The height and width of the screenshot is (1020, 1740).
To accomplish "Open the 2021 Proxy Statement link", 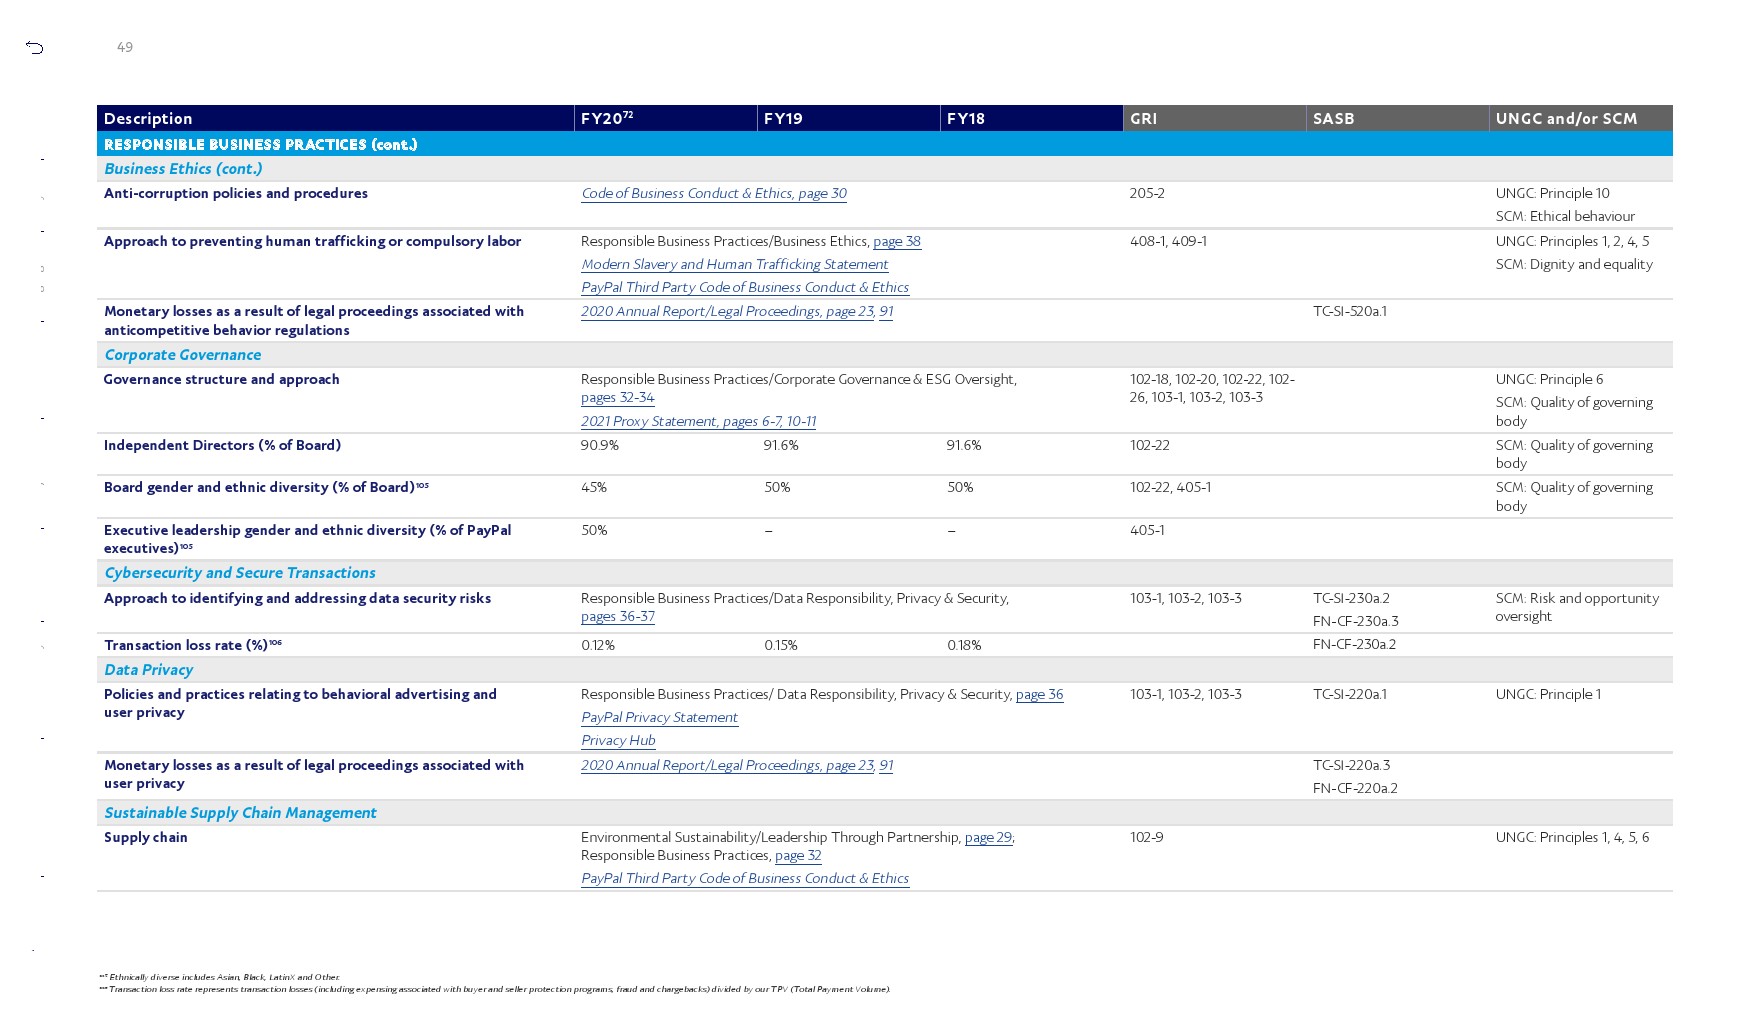I will [x=698, y=422].
